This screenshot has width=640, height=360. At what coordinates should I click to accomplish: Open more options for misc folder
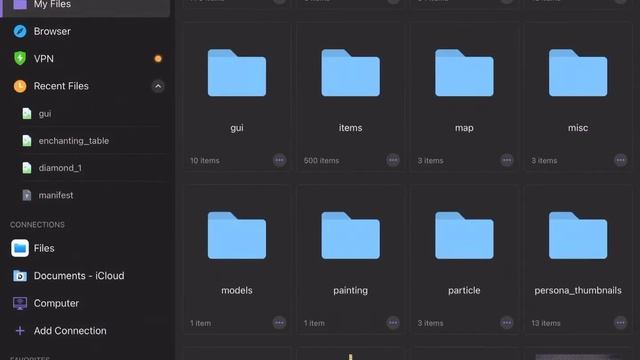click(x=620, y=160)
